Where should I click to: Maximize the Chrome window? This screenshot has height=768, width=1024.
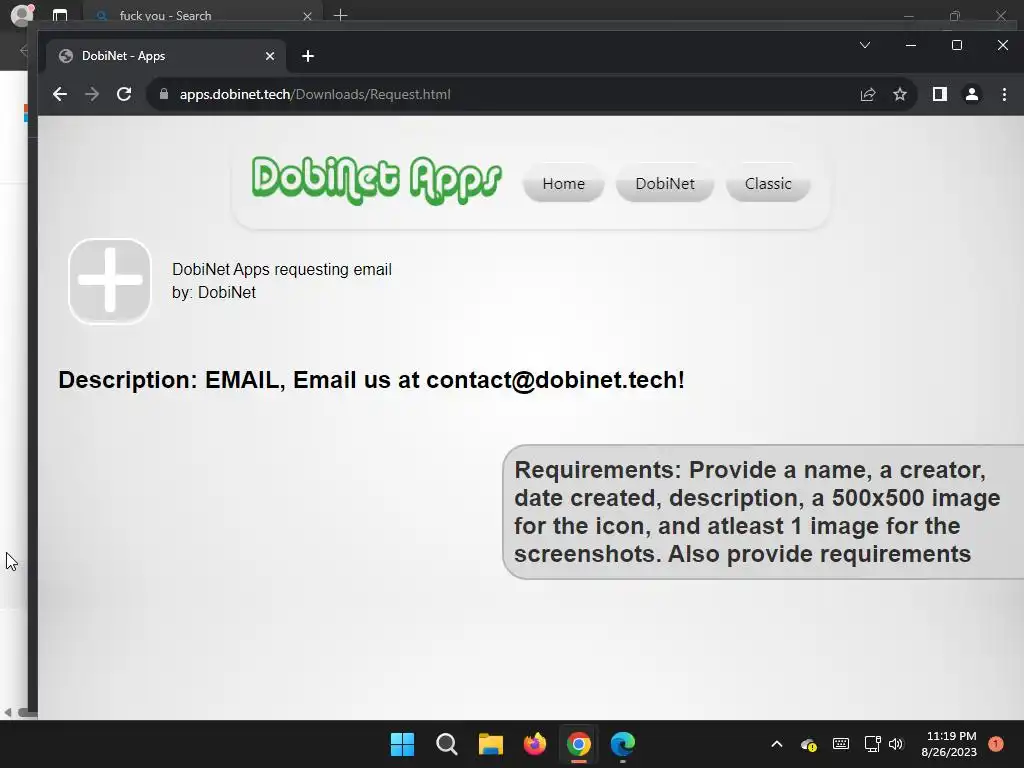pyautogui.click(x=957, y=45)
